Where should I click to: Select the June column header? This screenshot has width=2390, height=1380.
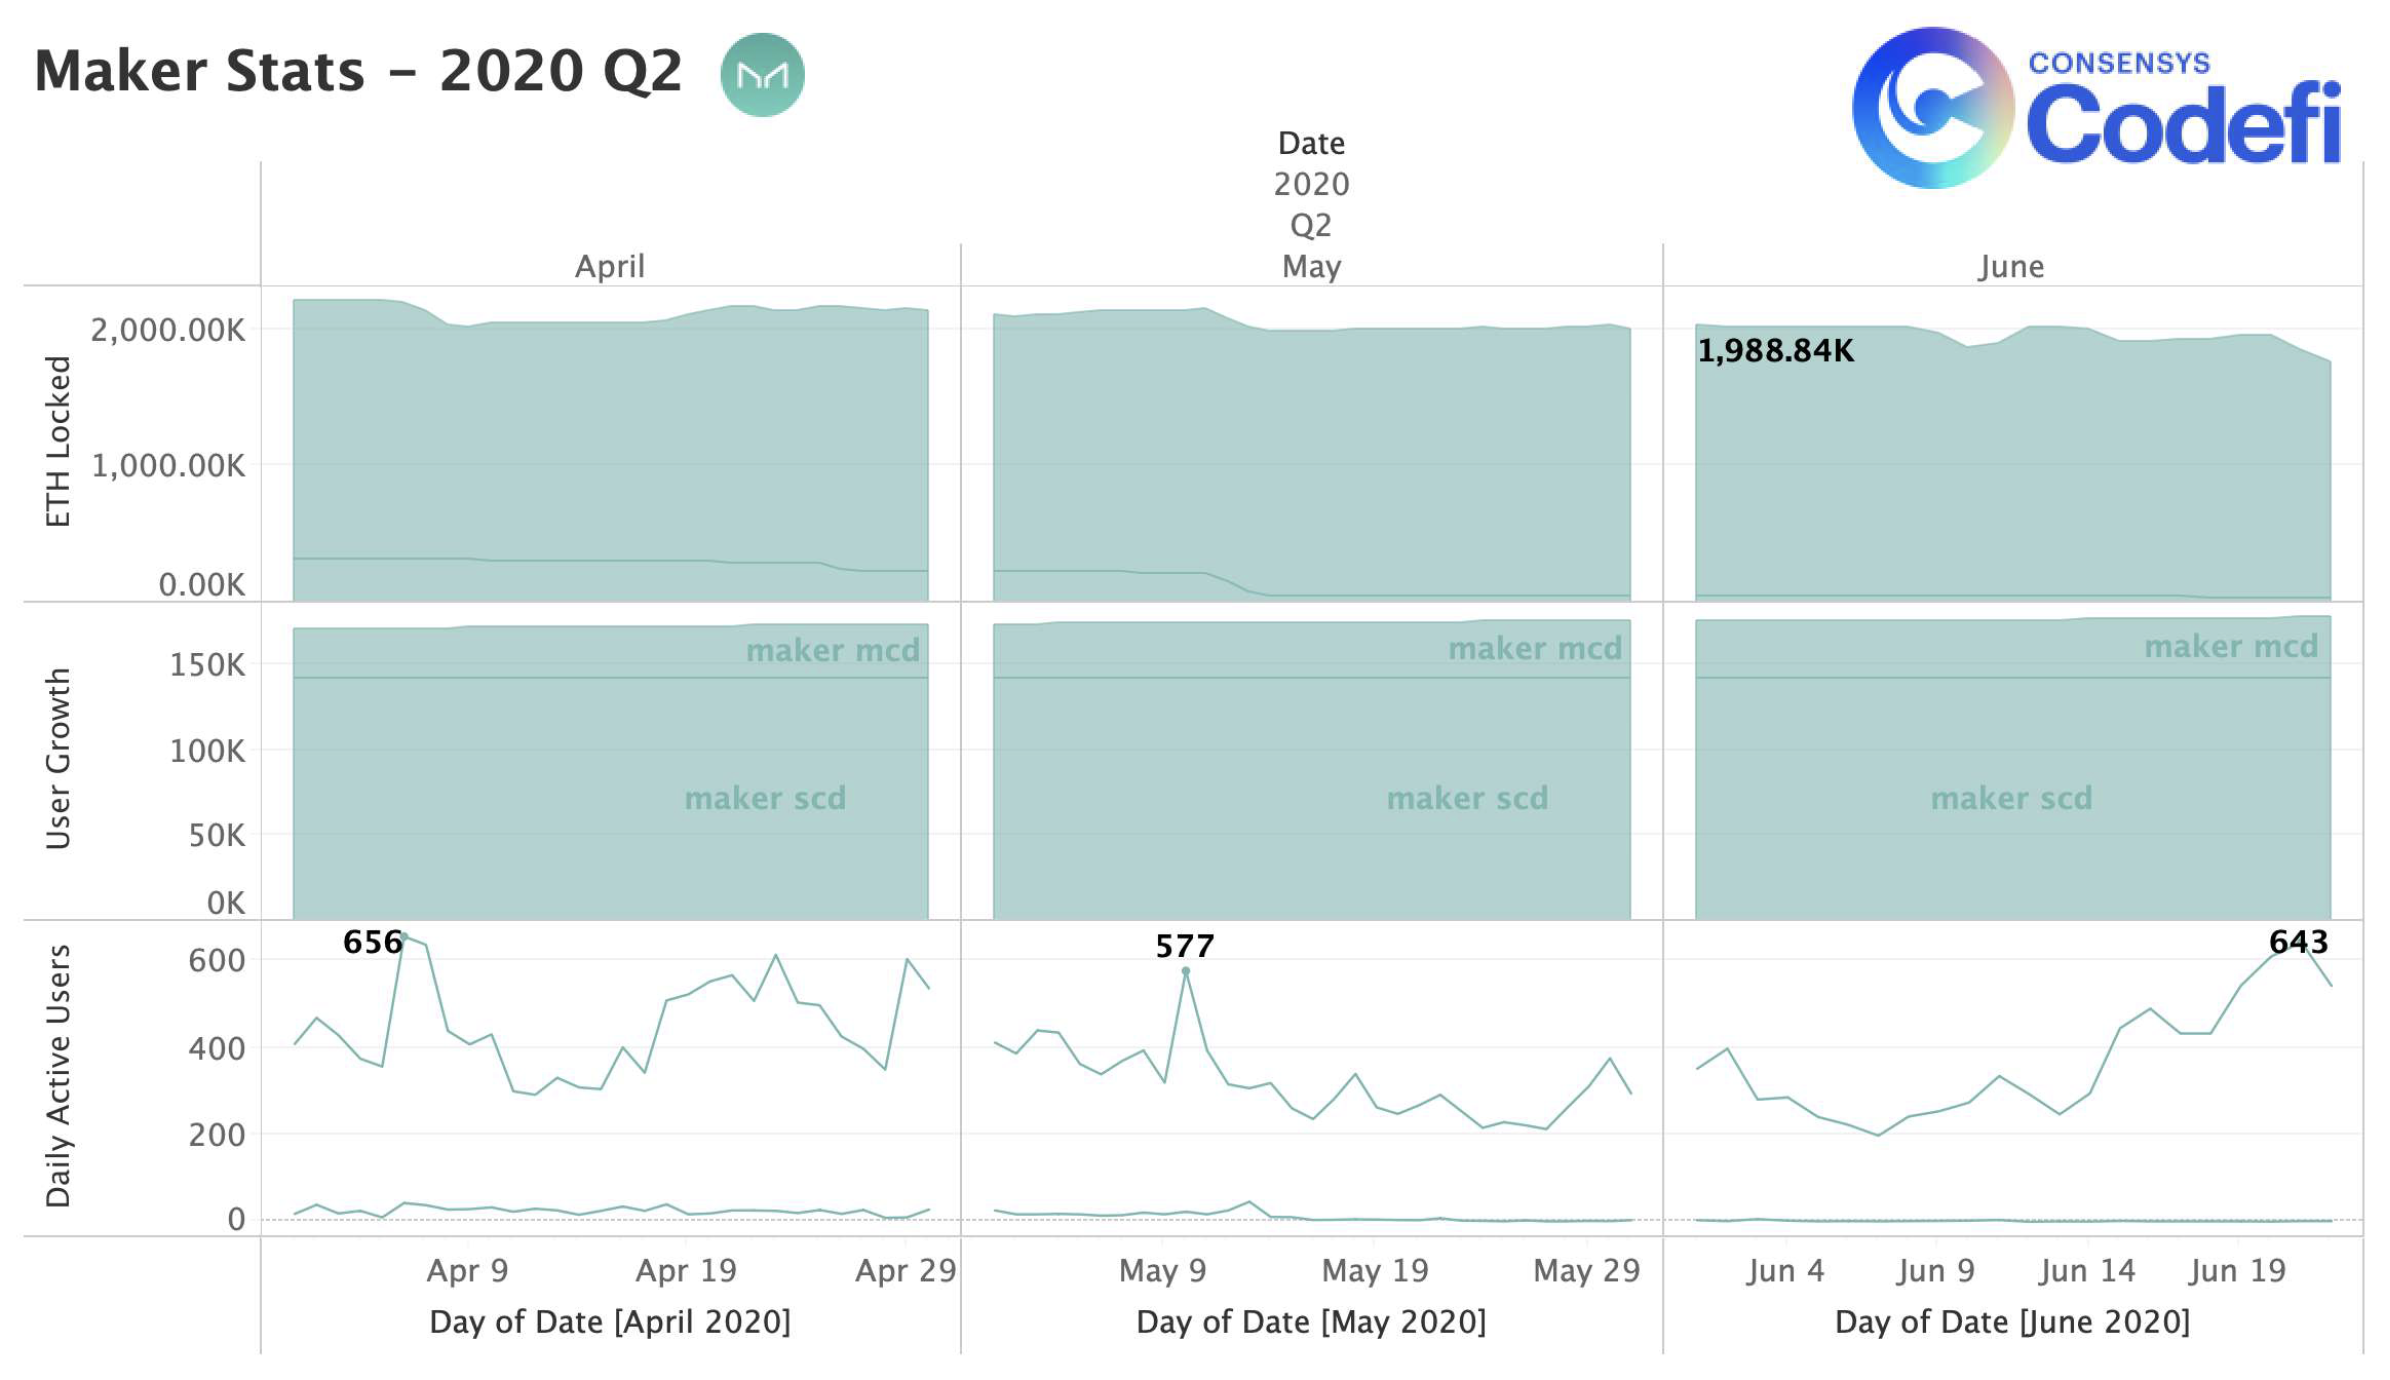point(2011,266)
